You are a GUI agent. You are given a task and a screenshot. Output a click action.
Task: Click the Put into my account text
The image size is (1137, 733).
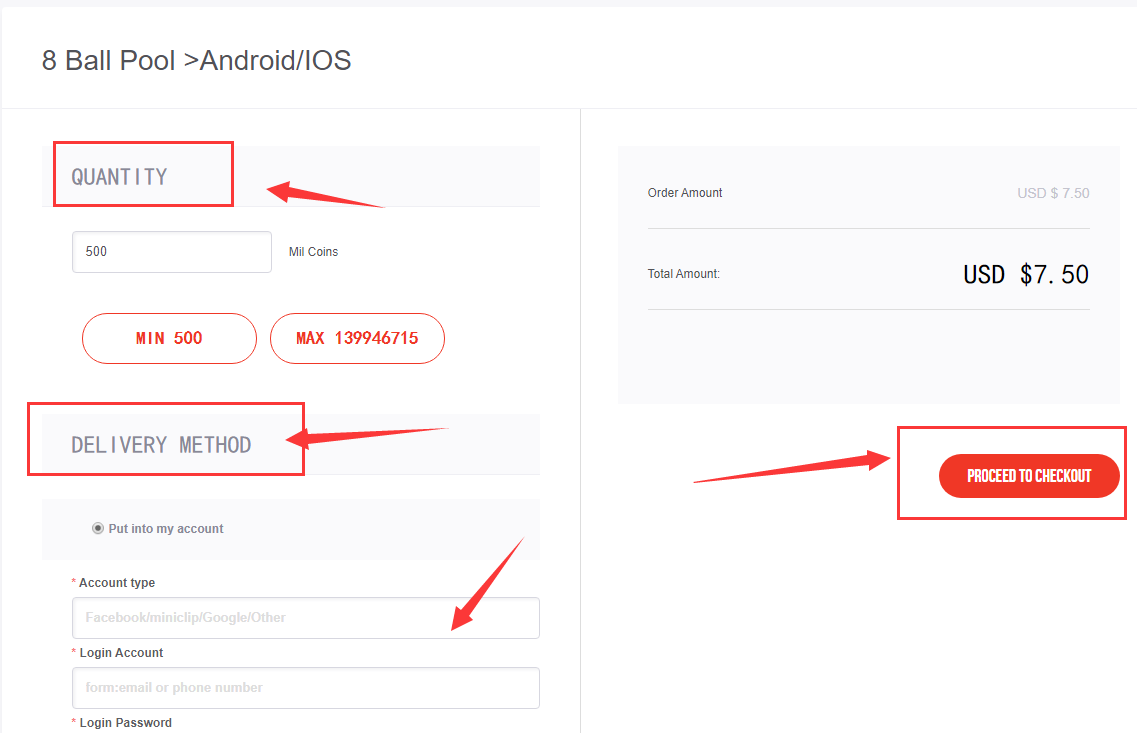point(166,529)
